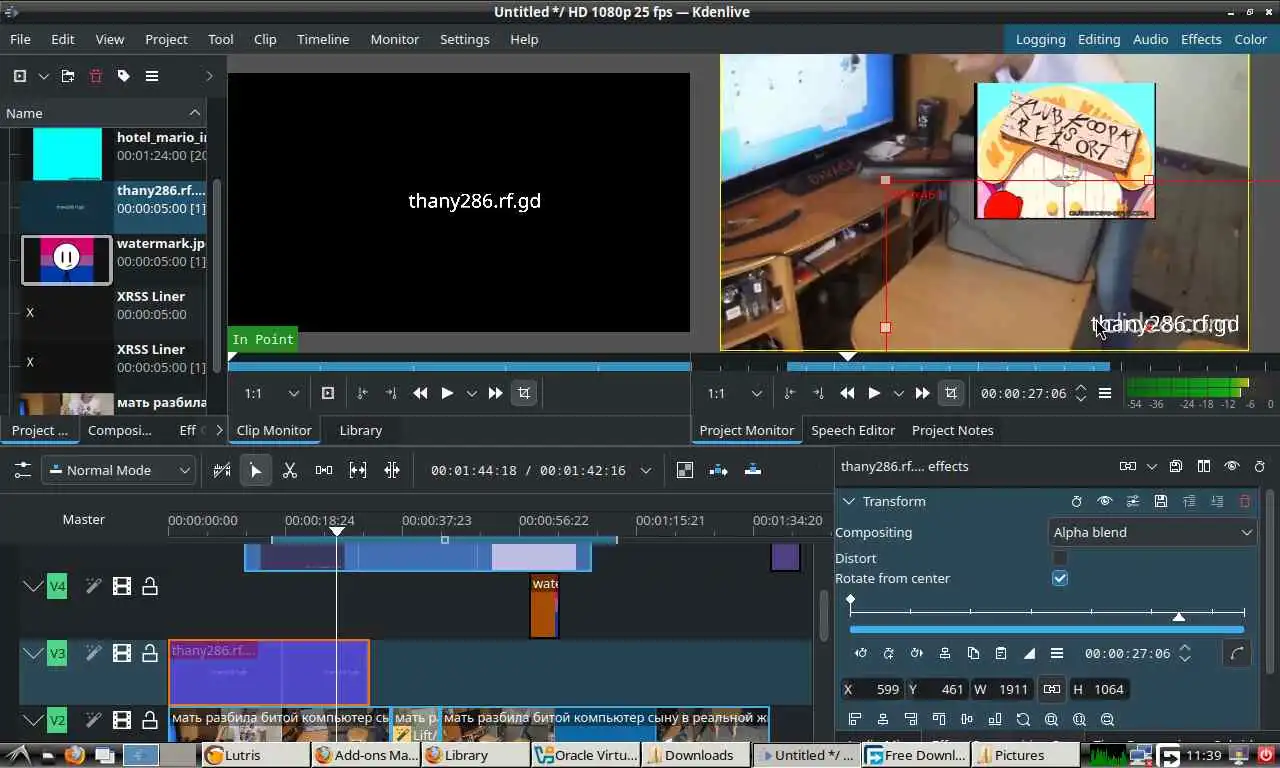Switch to the Speech Editor tab
The height and width of the screenshot is (768, 1280).
[853, 430]
